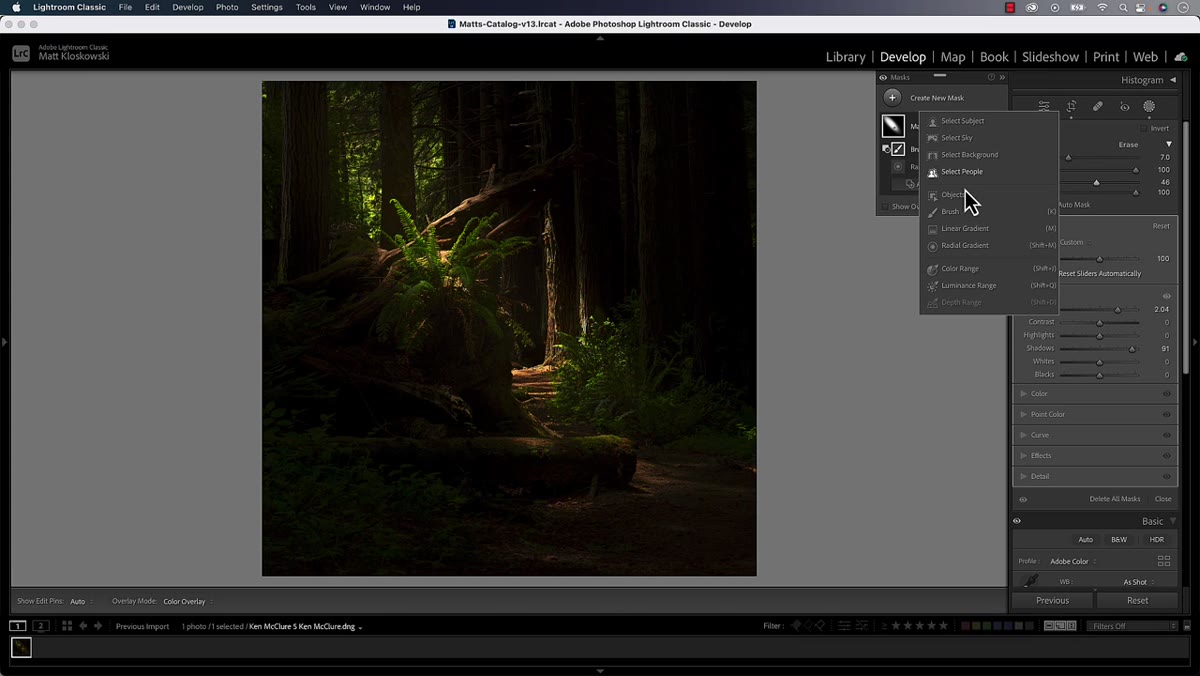Viewport: 1200px width, 676px height.
Task: Choose Color Range in mask menu
Action: point(989,269)
